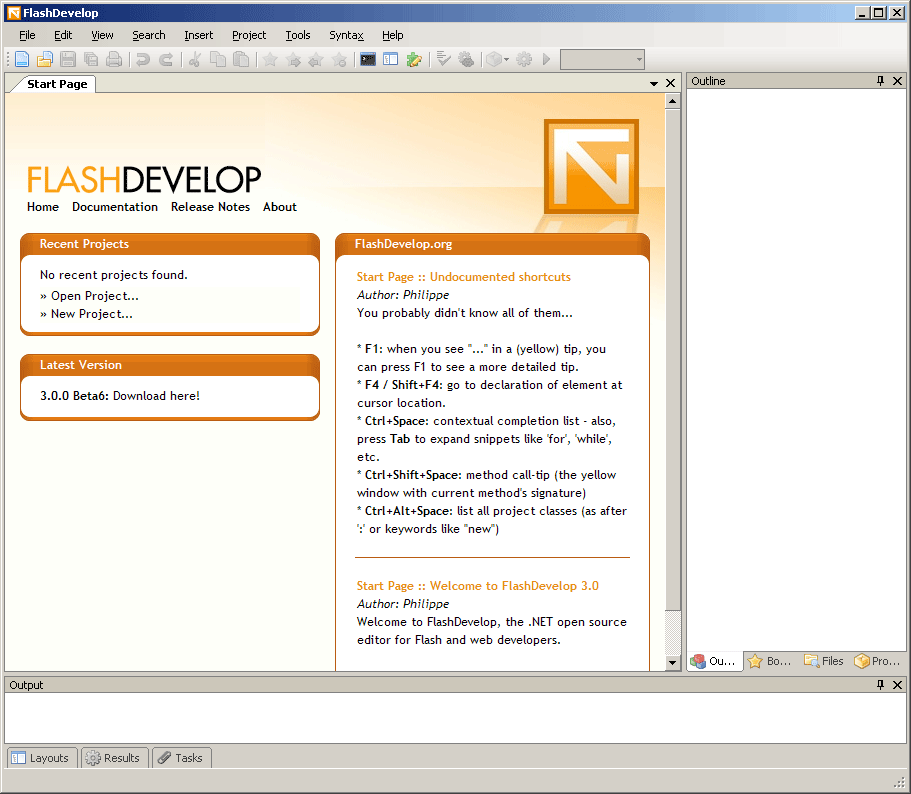911x794 pixels.
Task: Open the Help menu
Action: [393, 35]
